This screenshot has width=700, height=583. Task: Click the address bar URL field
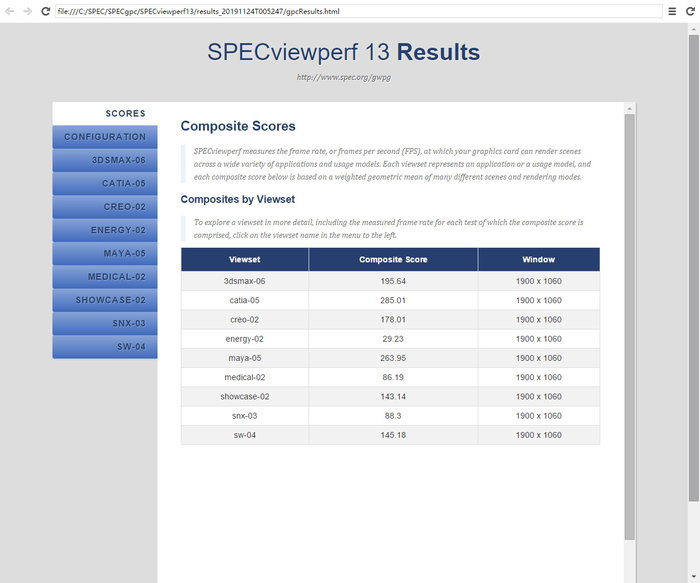tap(358, 11)
